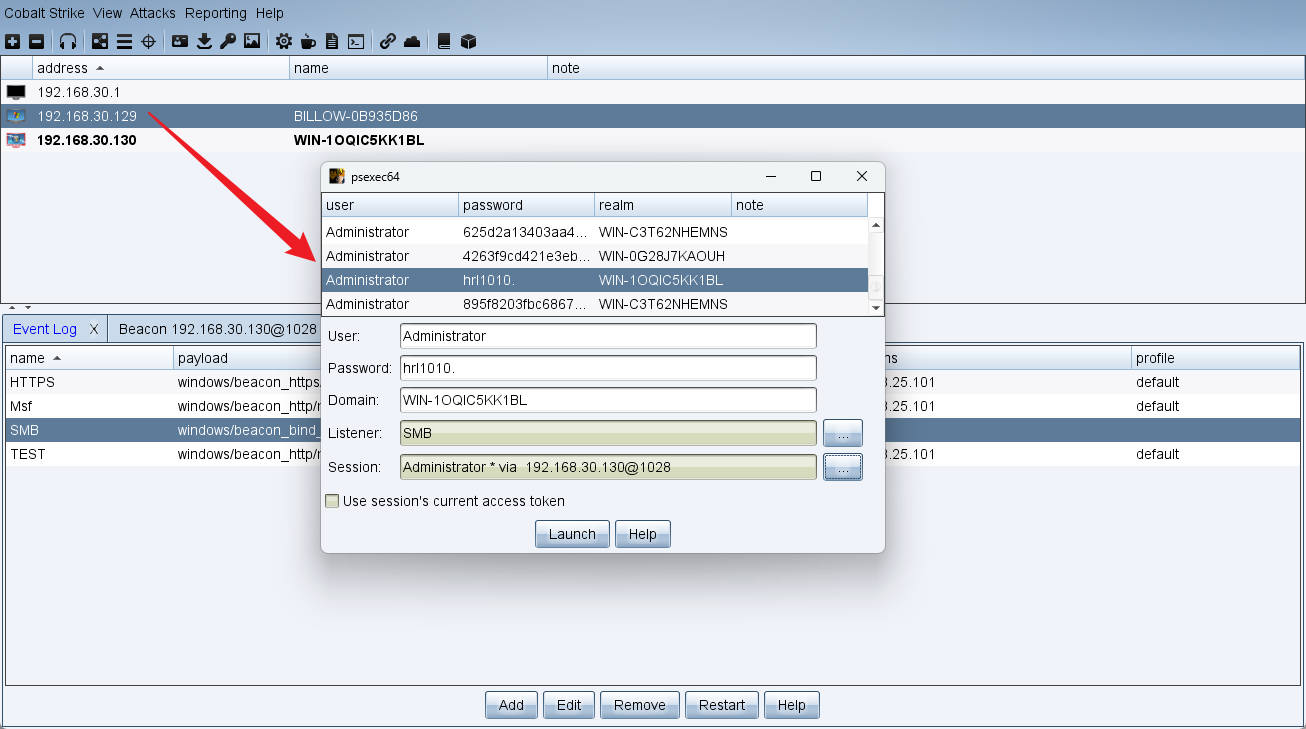Host a file via chain link icon

pyautogui.click(x=388, y=41)
